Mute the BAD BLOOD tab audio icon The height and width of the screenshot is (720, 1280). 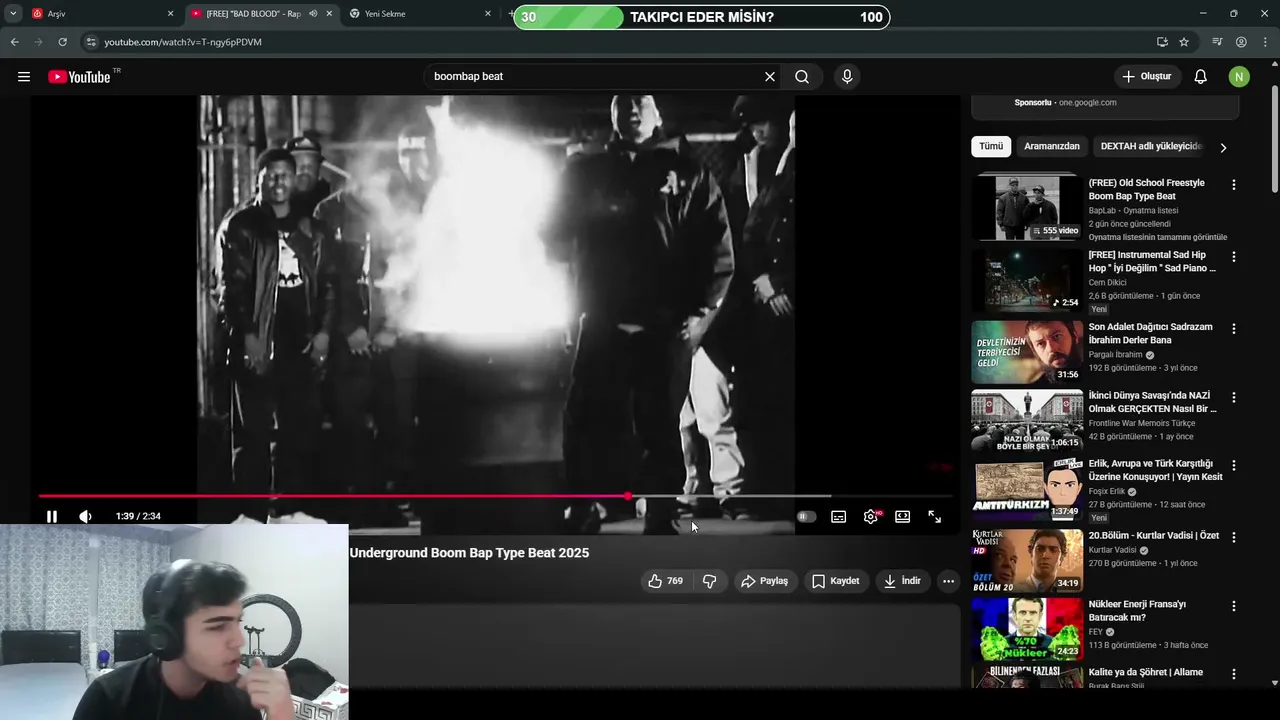pos(313,14)
